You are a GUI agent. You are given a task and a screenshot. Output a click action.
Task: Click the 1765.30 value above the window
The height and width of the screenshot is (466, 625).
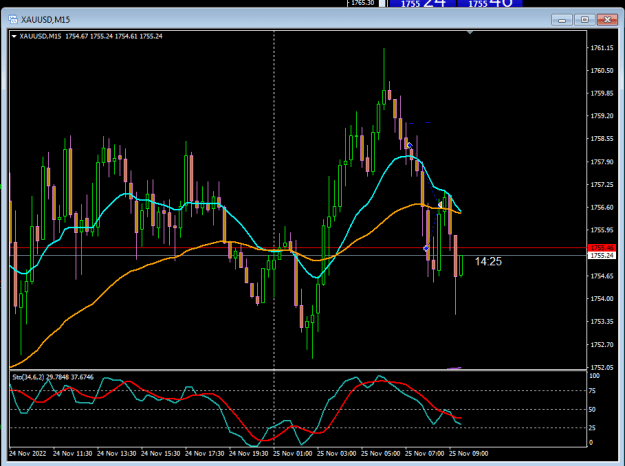363,3
